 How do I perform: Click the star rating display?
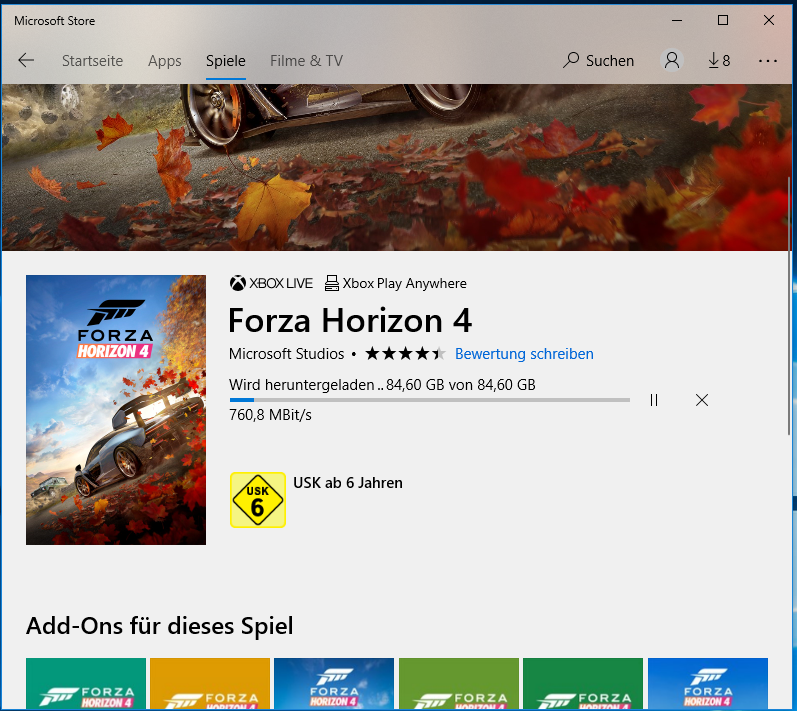point(405,353)
